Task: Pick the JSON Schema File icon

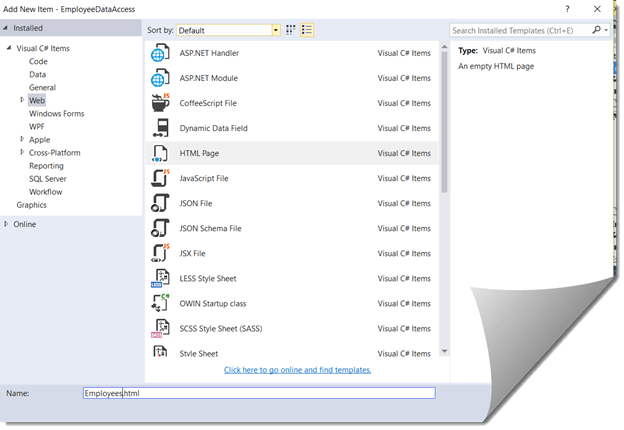Action: pos(160,228)
